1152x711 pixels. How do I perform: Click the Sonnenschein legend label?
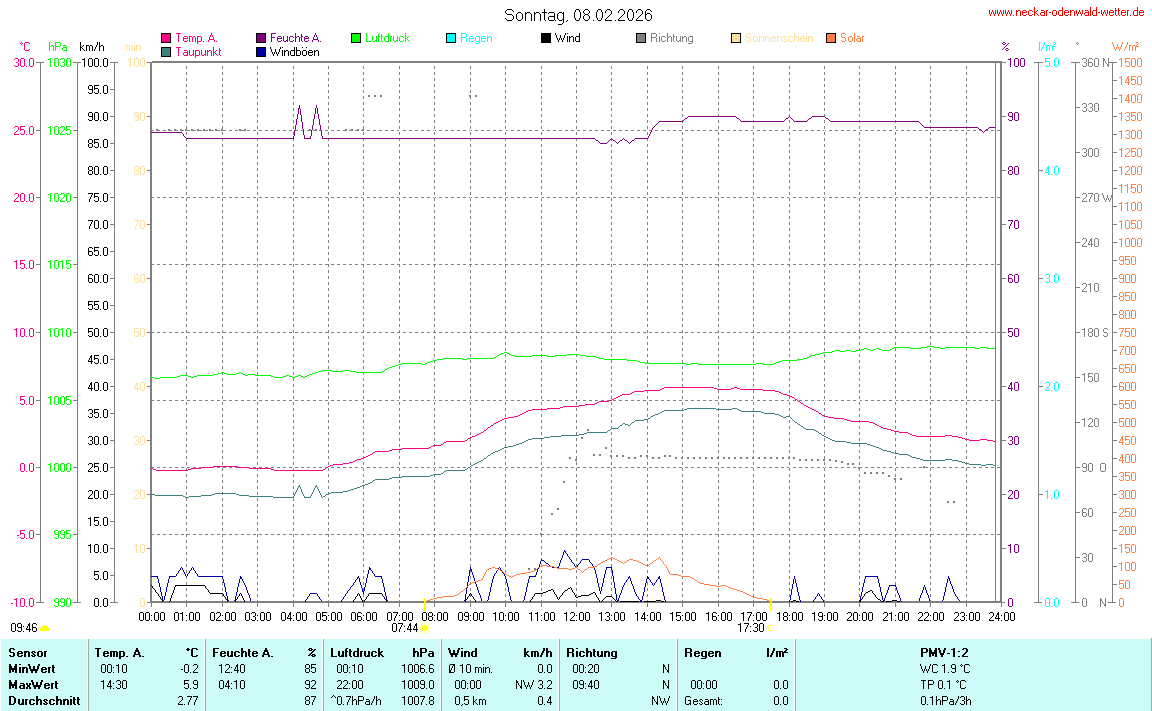coord(778,38)
